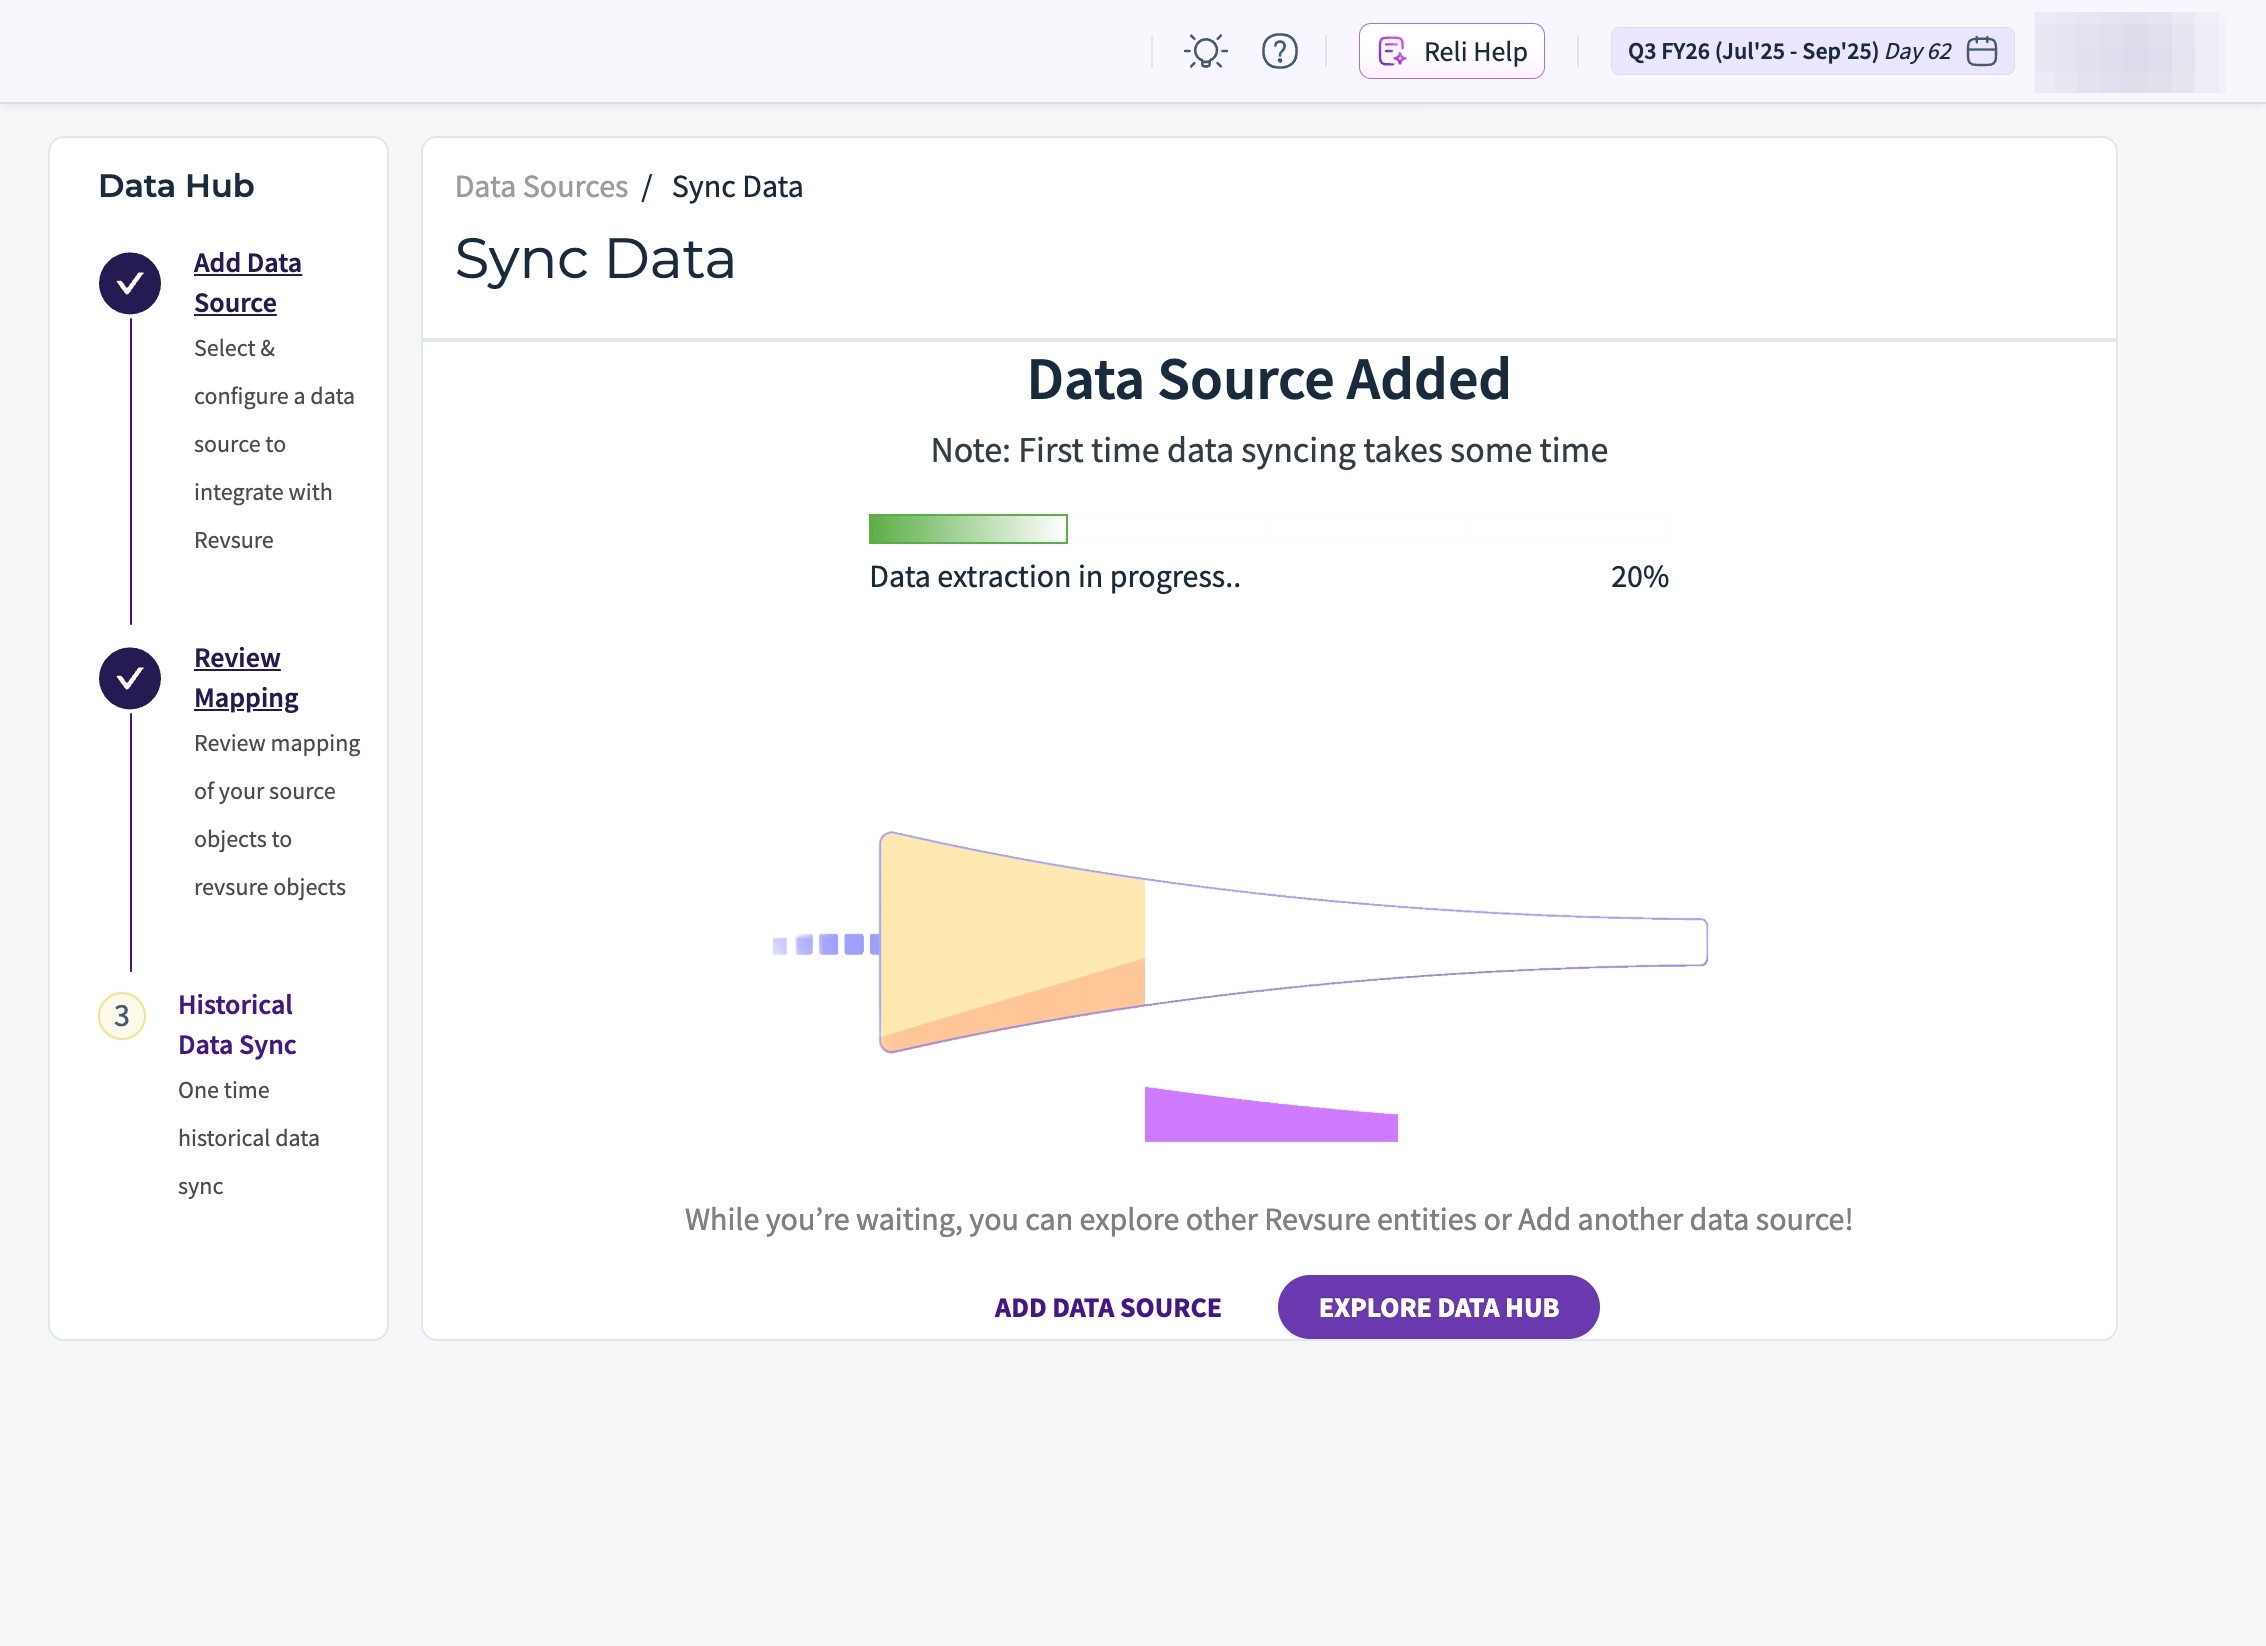Click the blurred user profile avatar
This screenshot has height=1646, width=2266.
coord(2129,52)
